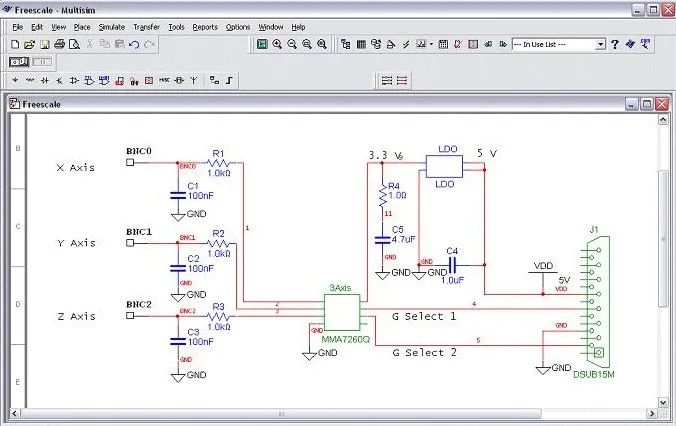Viewport: 676px width, 426px height.
Task: Zoom in with the plus magnifier
Action: 277,44
